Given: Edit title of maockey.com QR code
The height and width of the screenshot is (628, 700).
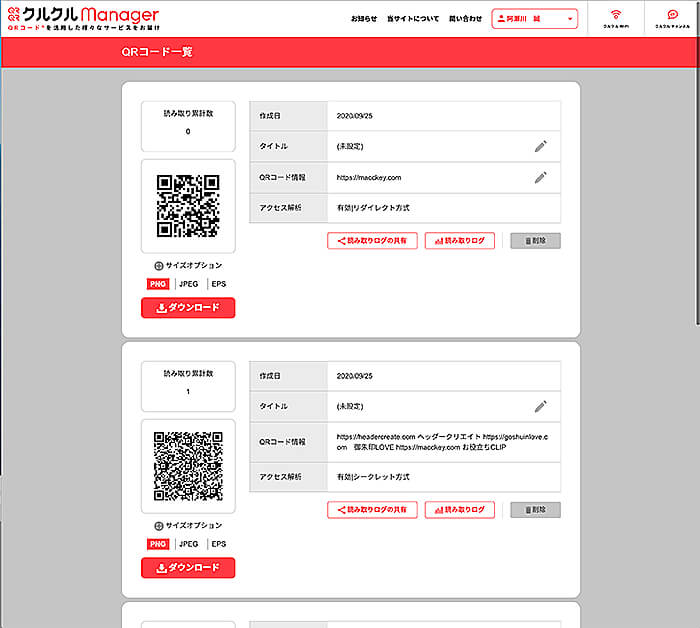Looking at the screenshot, I should click(540, 146).
